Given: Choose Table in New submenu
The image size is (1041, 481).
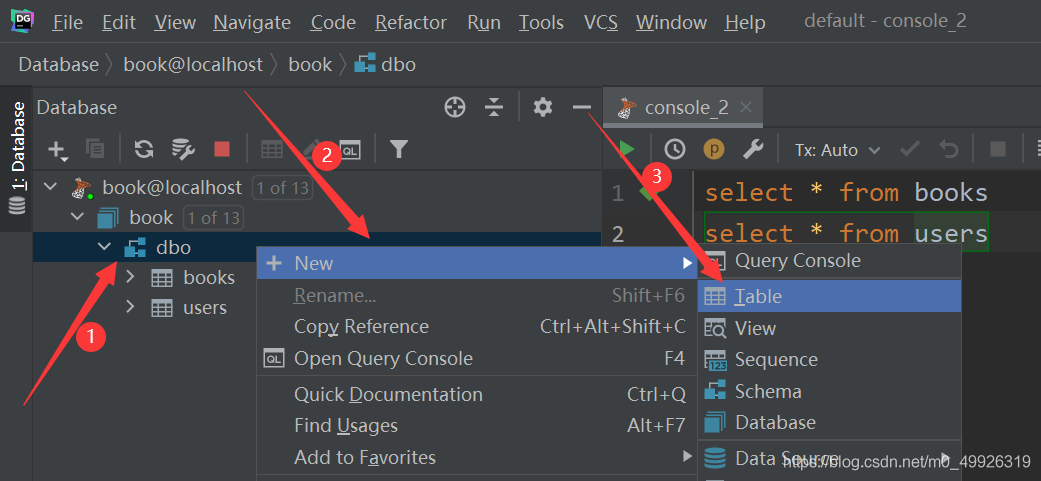Looking at the screenshot, I should coord(830,296).
